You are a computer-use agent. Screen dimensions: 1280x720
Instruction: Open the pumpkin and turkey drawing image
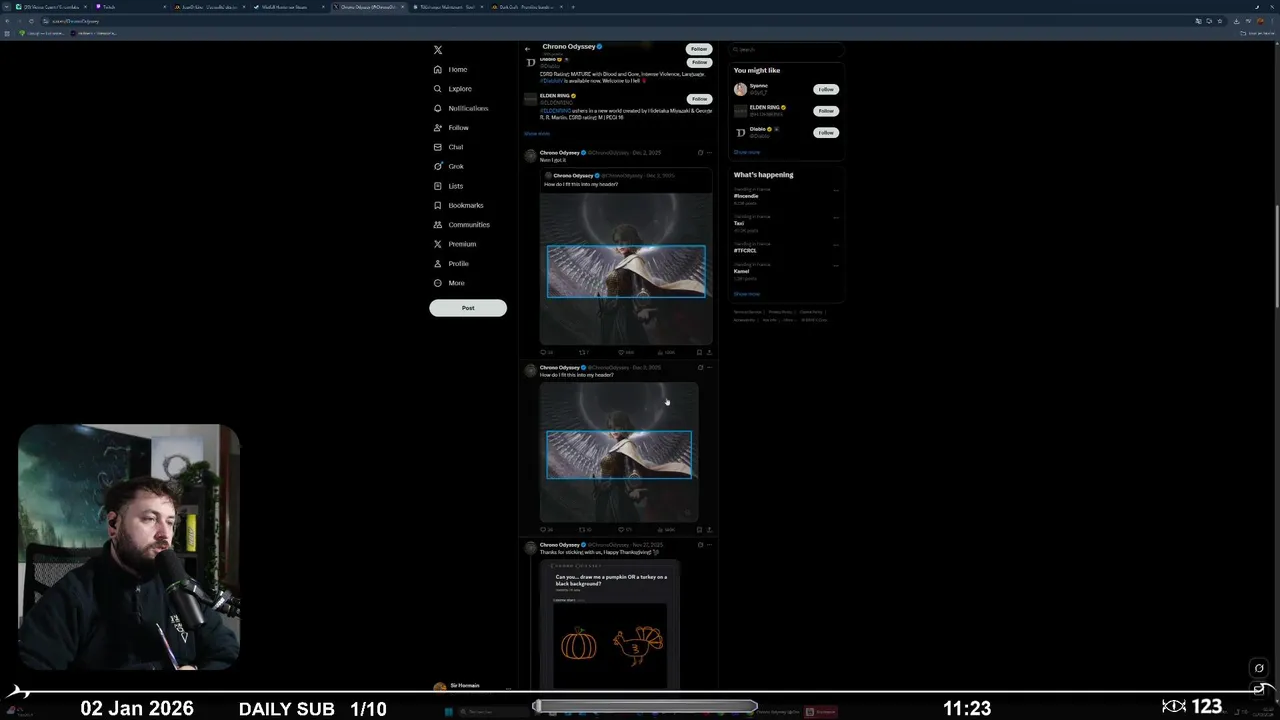(x=610, y=624)
